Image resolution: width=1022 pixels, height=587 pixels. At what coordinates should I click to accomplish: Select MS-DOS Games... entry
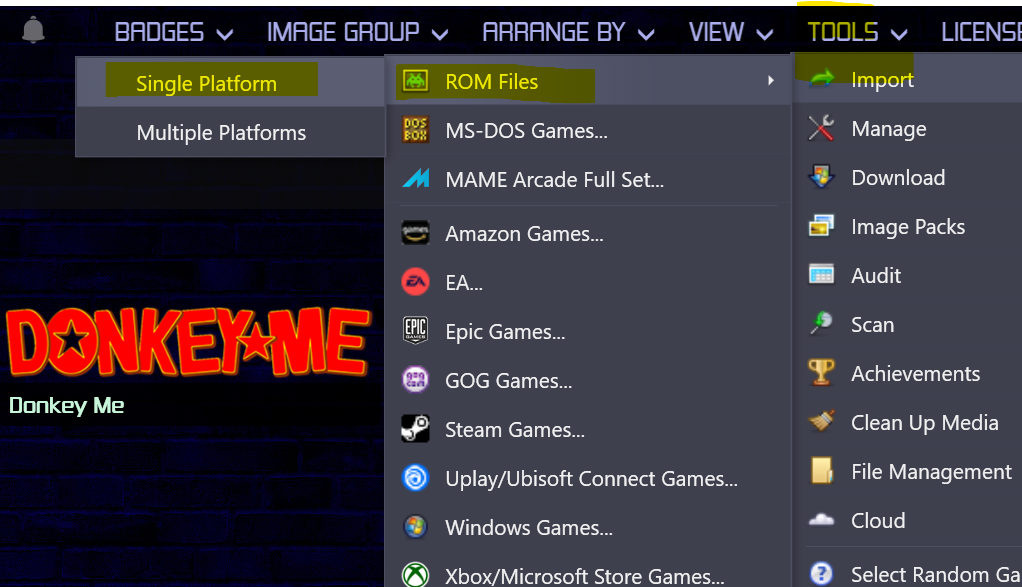589,130
